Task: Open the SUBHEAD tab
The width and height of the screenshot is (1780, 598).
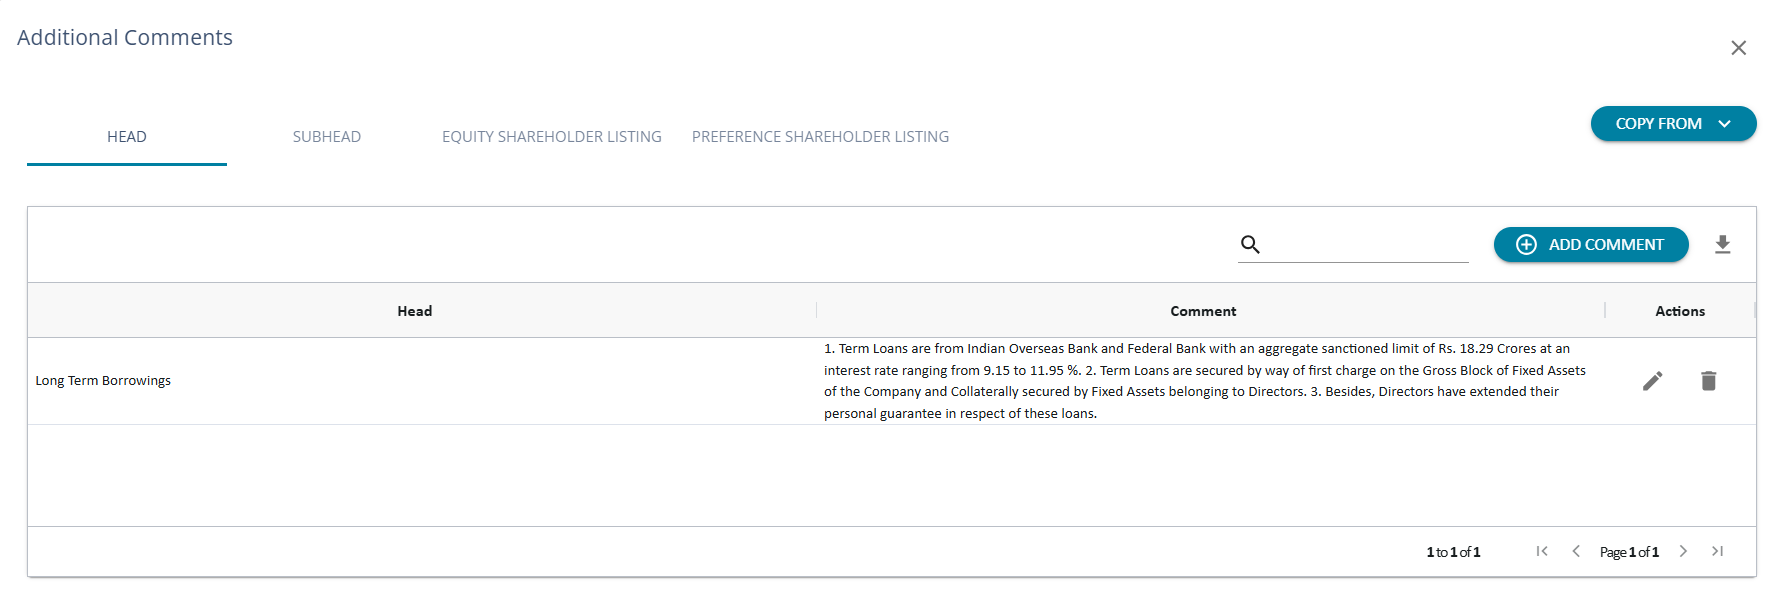Action: (327, 137)
